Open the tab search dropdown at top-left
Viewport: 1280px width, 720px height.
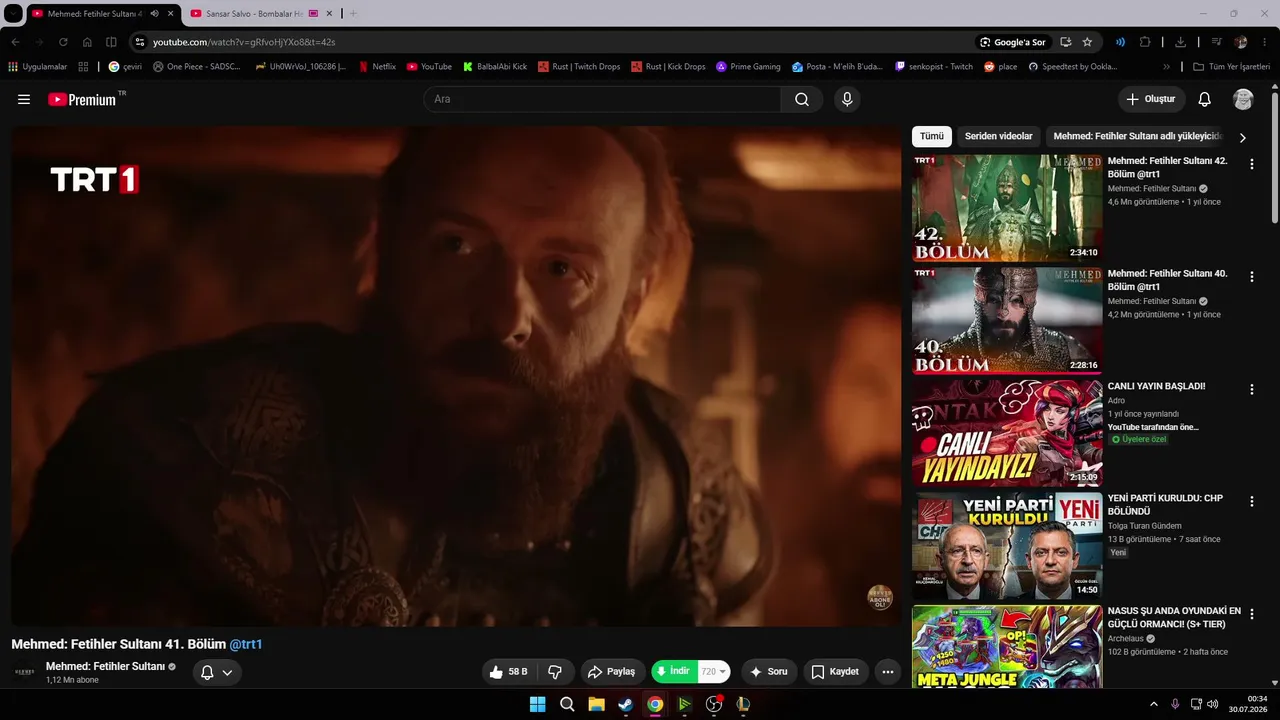tap(13, 14)
